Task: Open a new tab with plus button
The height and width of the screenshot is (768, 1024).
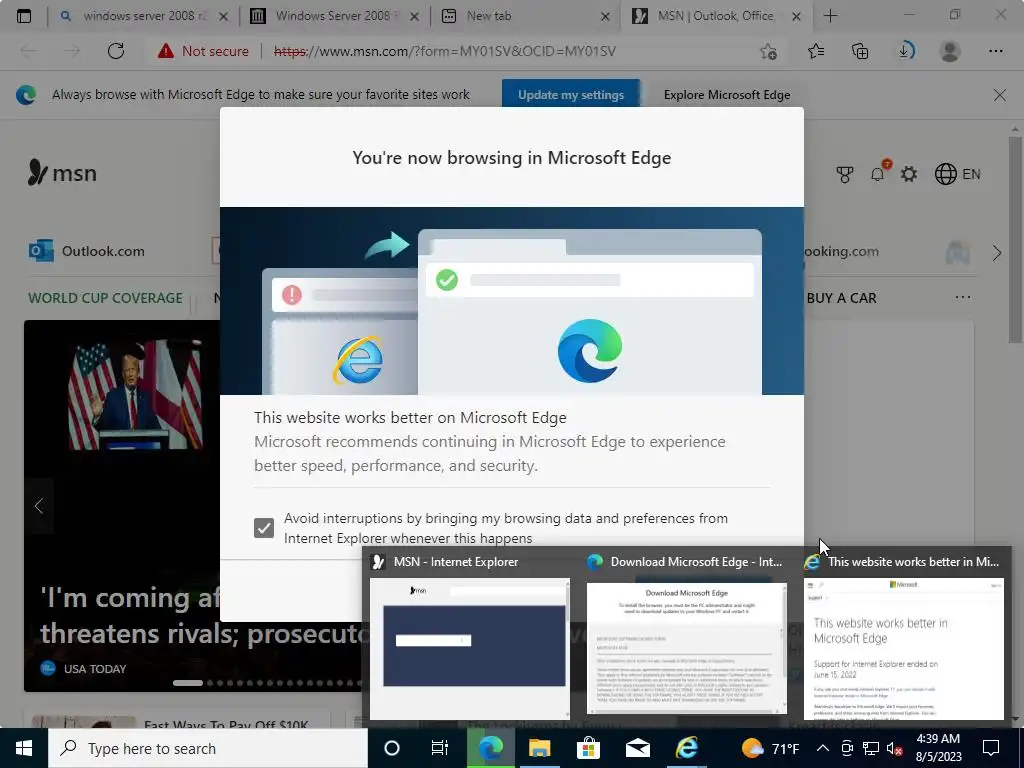Action: pos(830,16)
